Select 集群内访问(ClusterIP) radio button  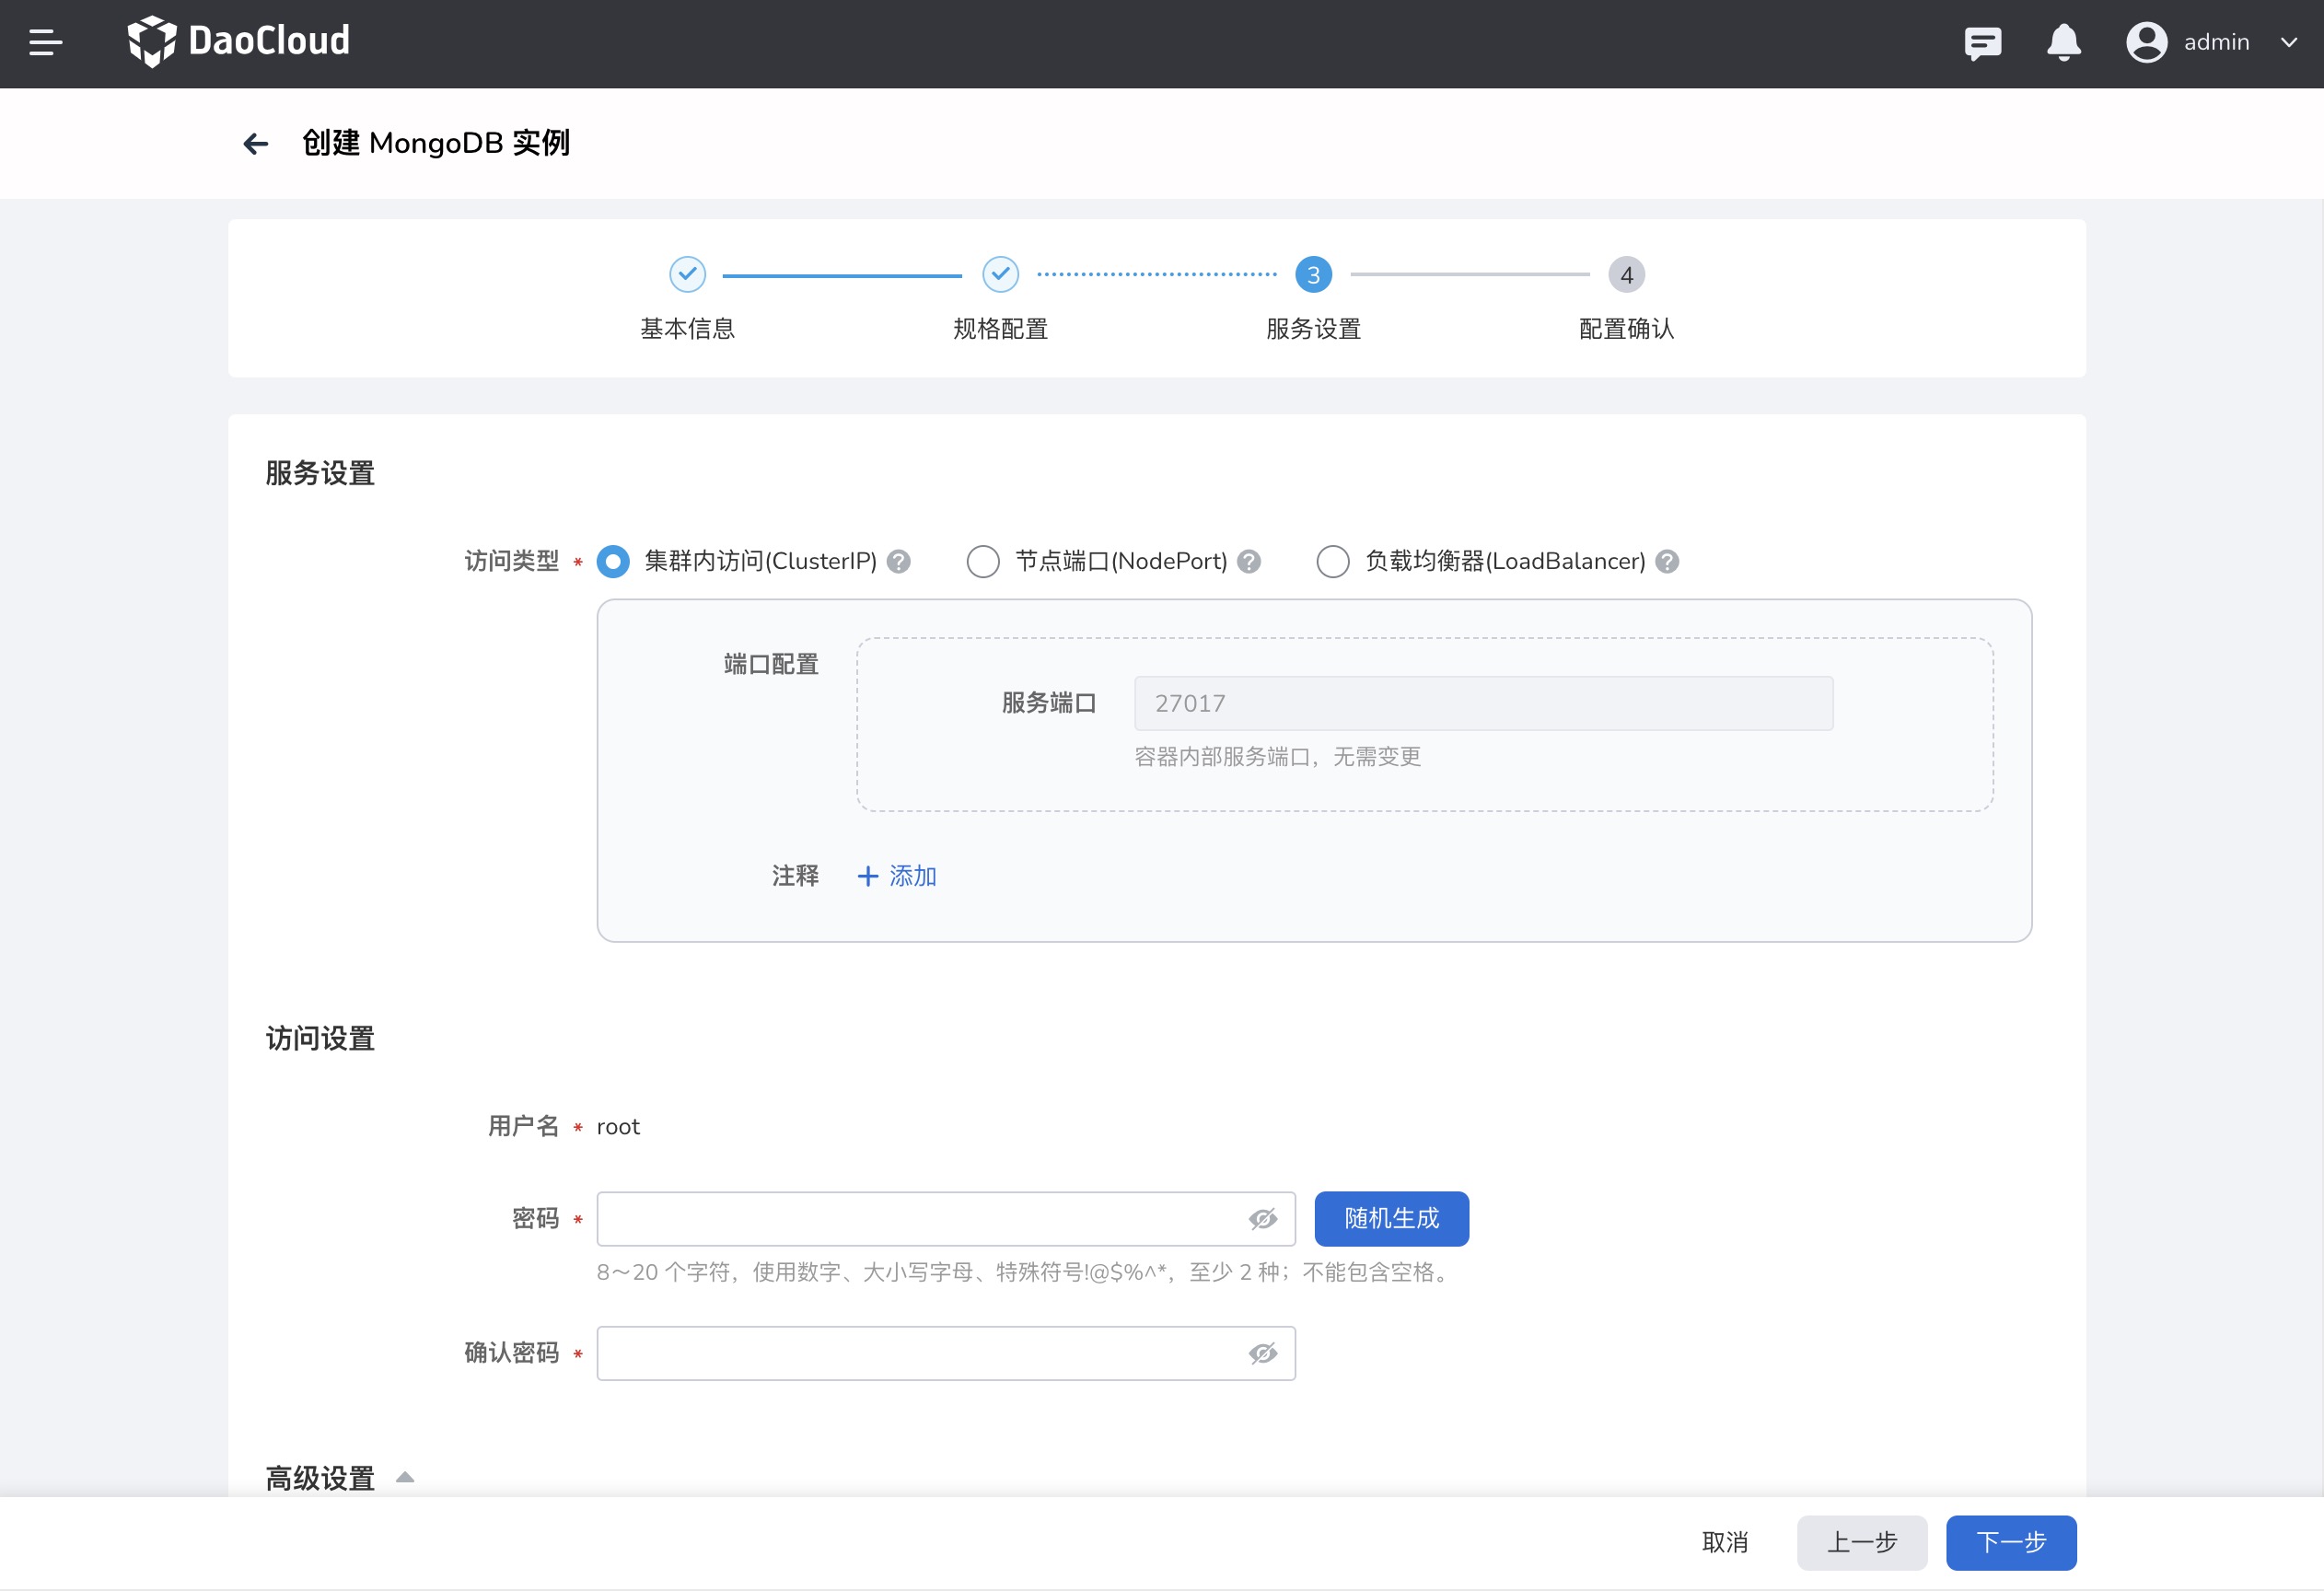[613, 561]
